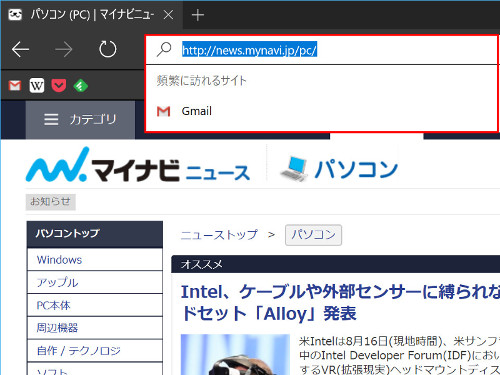Open the Feedly favorites bar shortcut
This screenshot has width=500, height=375.
coord(81,86)
